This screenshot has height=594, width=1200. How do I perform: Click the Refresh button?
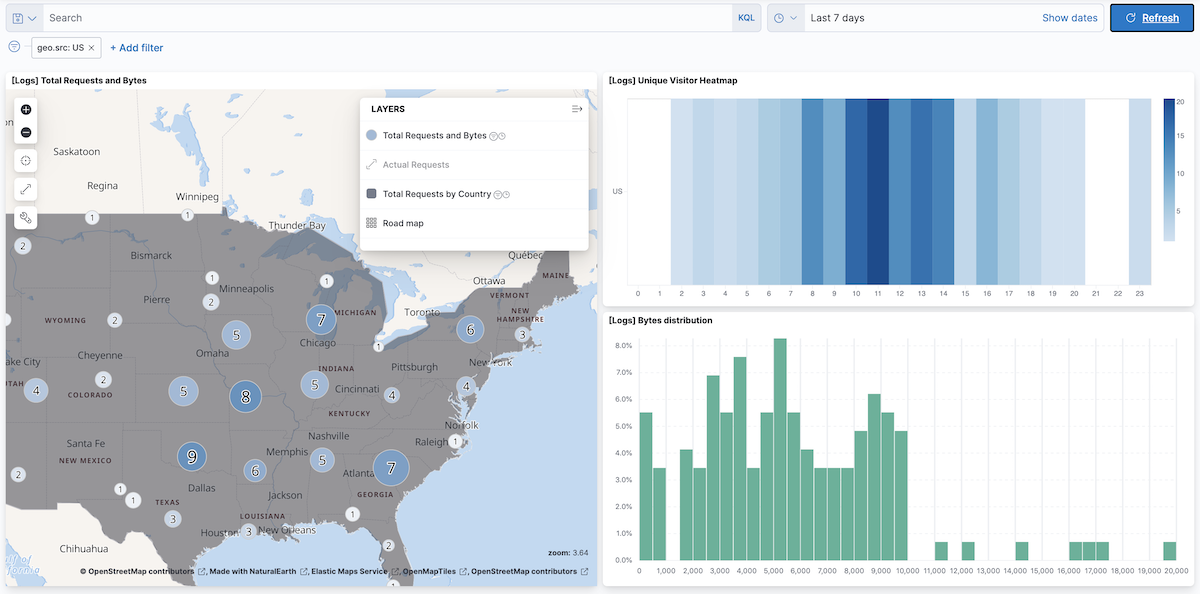point(1151,17)
